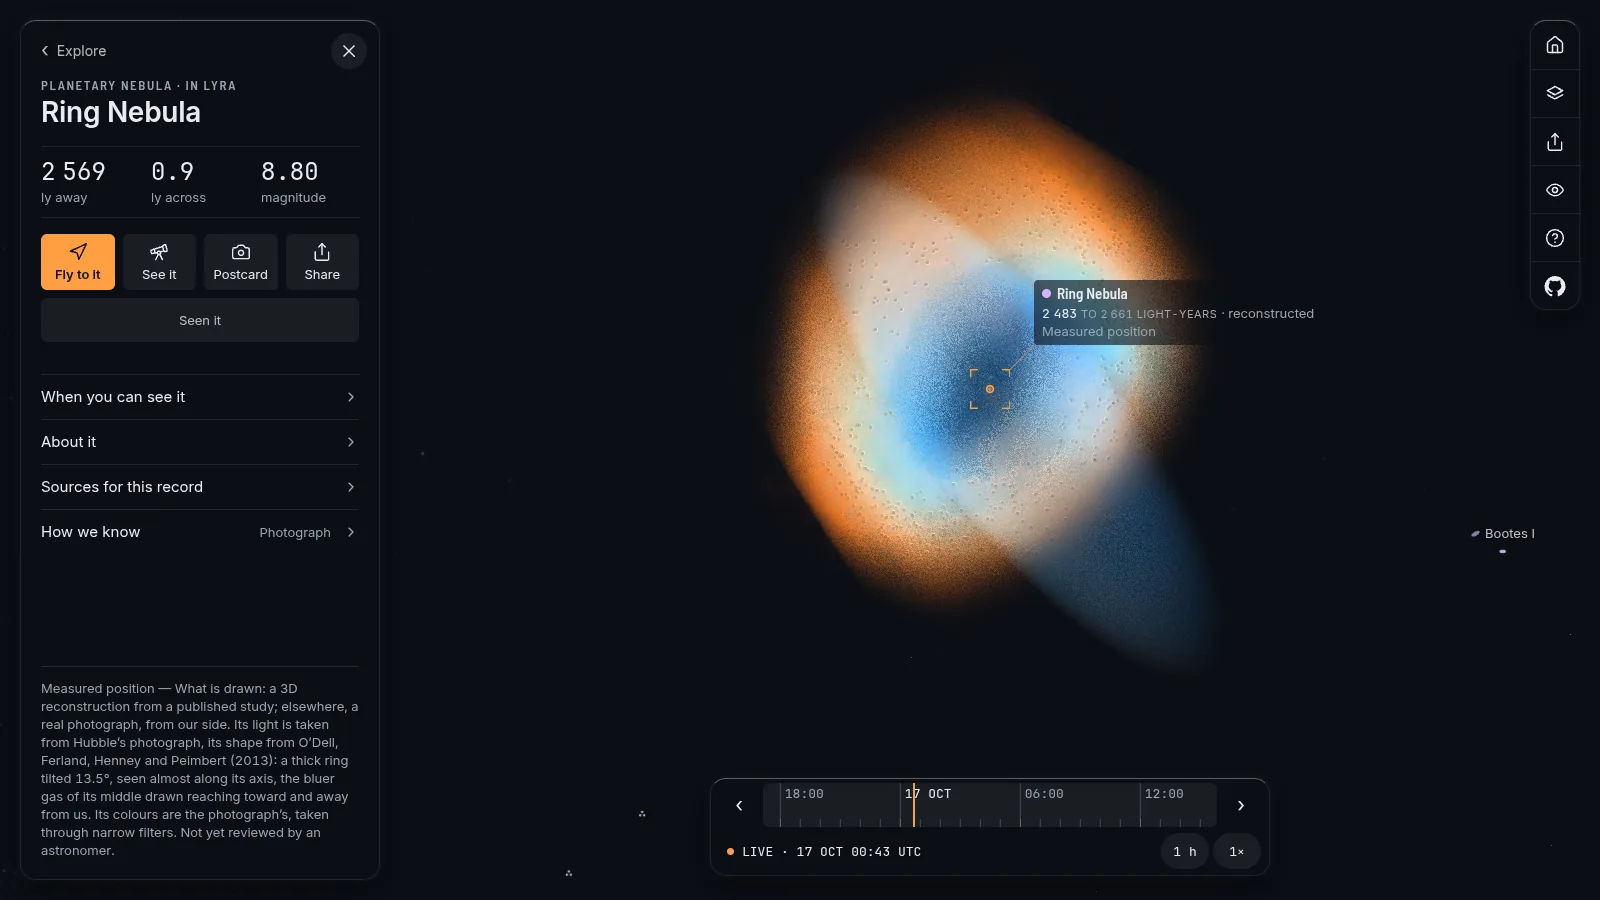Click the See it telescope button
Image resolution: width=1600 pixels, height=900 pixels.
click(159, 262)
